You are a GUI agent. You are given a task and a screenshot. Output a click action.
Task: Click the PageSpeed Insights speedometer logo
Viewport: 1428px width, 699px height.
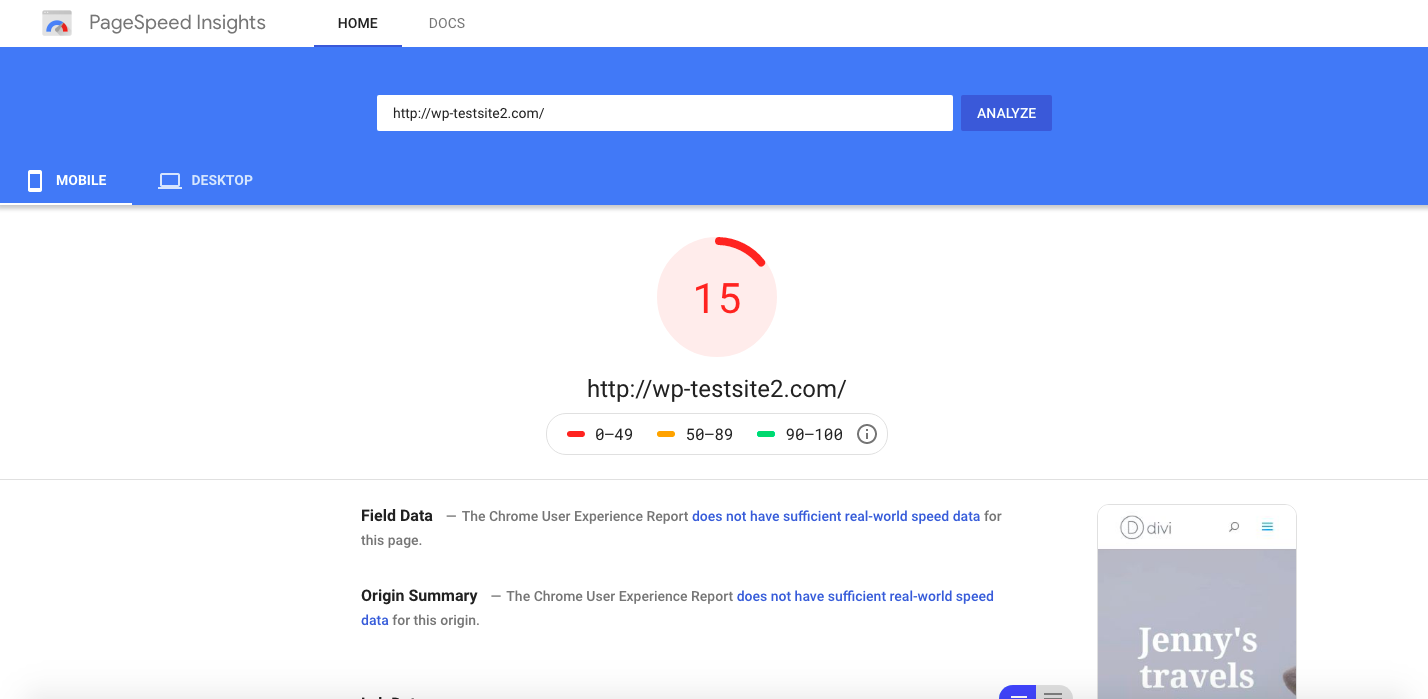[57, 23]
